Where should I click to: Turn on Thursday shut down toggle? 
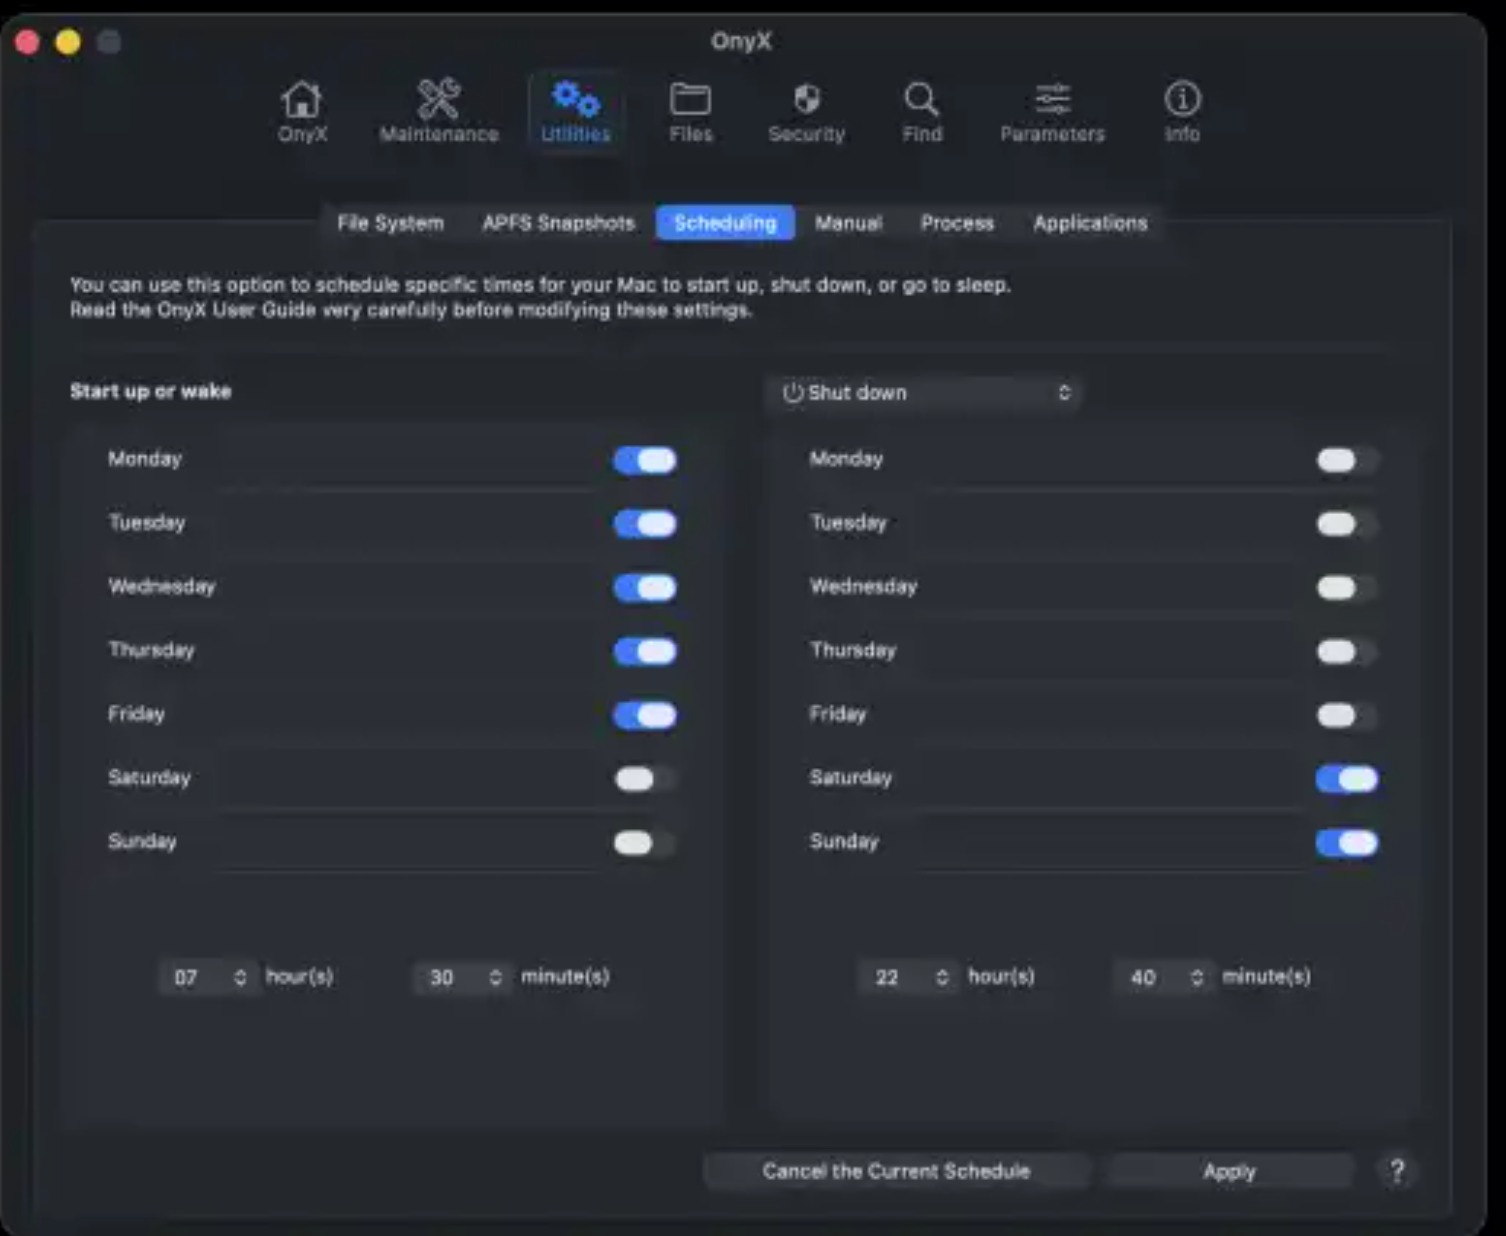(x=1347, y=652)
